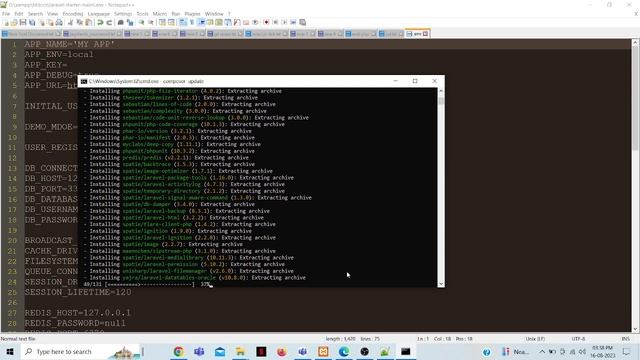Click the Close All toolbar icon
Viewport: 640px width, 360px height.
pyautogui.click(x=50, y=22)
